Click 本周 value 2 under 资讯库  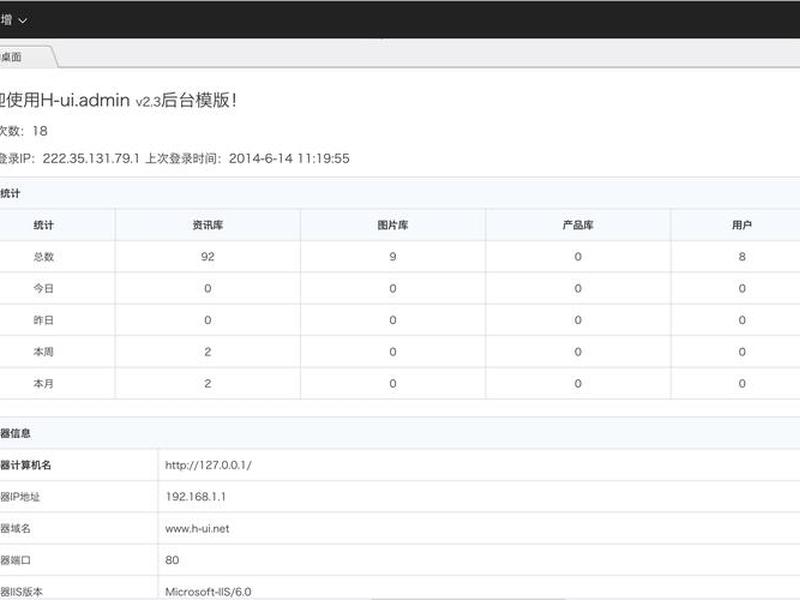pos(208,352)
